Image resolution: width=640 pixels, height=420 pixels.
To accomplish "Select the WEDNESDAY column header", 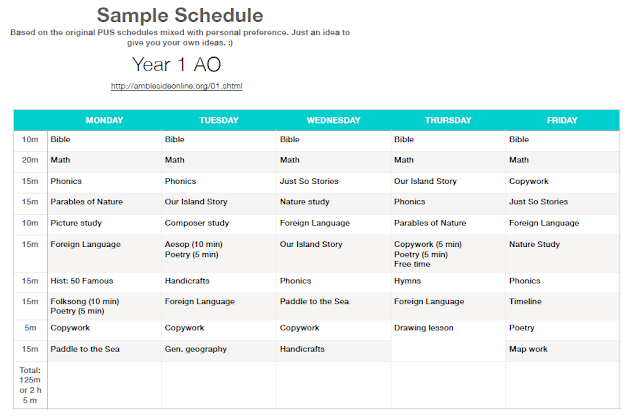I will coord(333,120).
